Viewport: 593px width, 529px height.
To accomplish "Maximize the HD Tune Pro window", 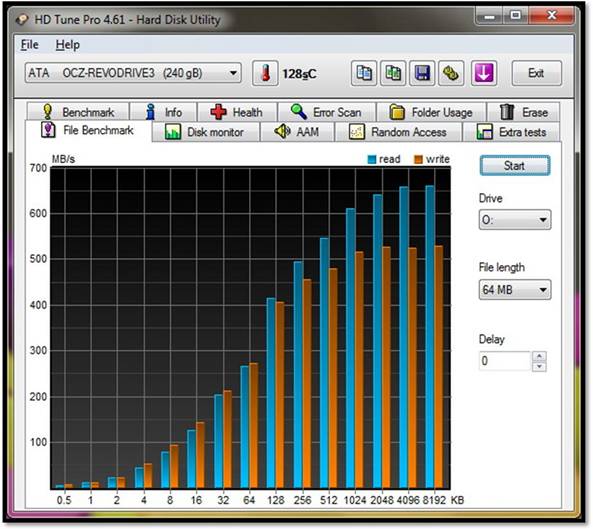I will (x=515, y=16).
